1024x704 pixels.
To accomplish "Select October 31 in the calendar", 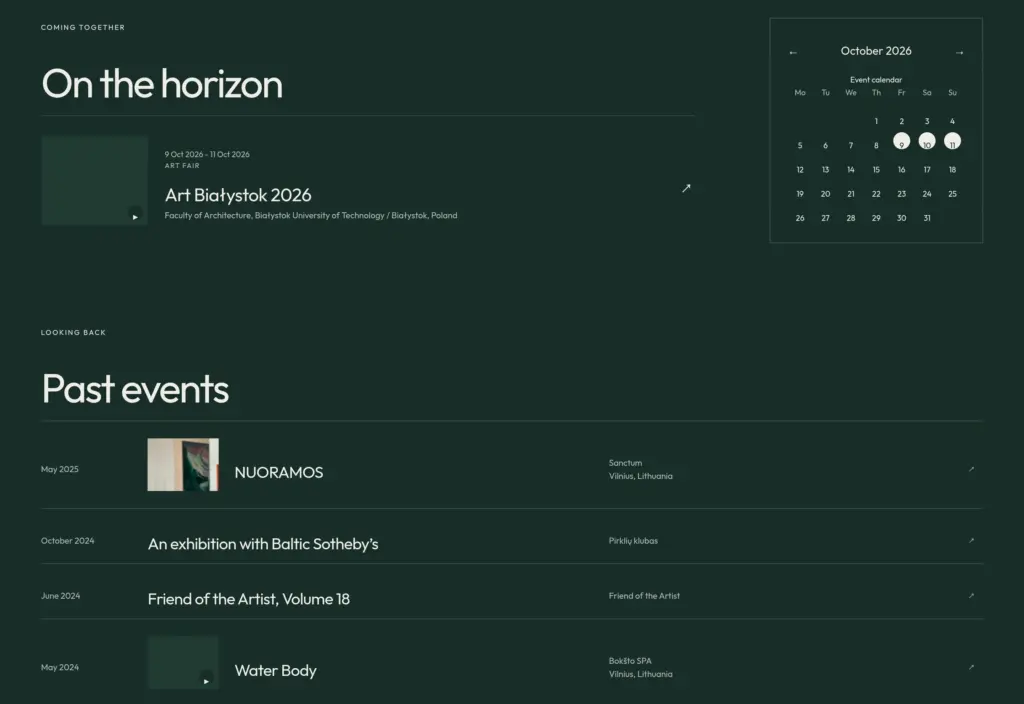I will [927, 218].
